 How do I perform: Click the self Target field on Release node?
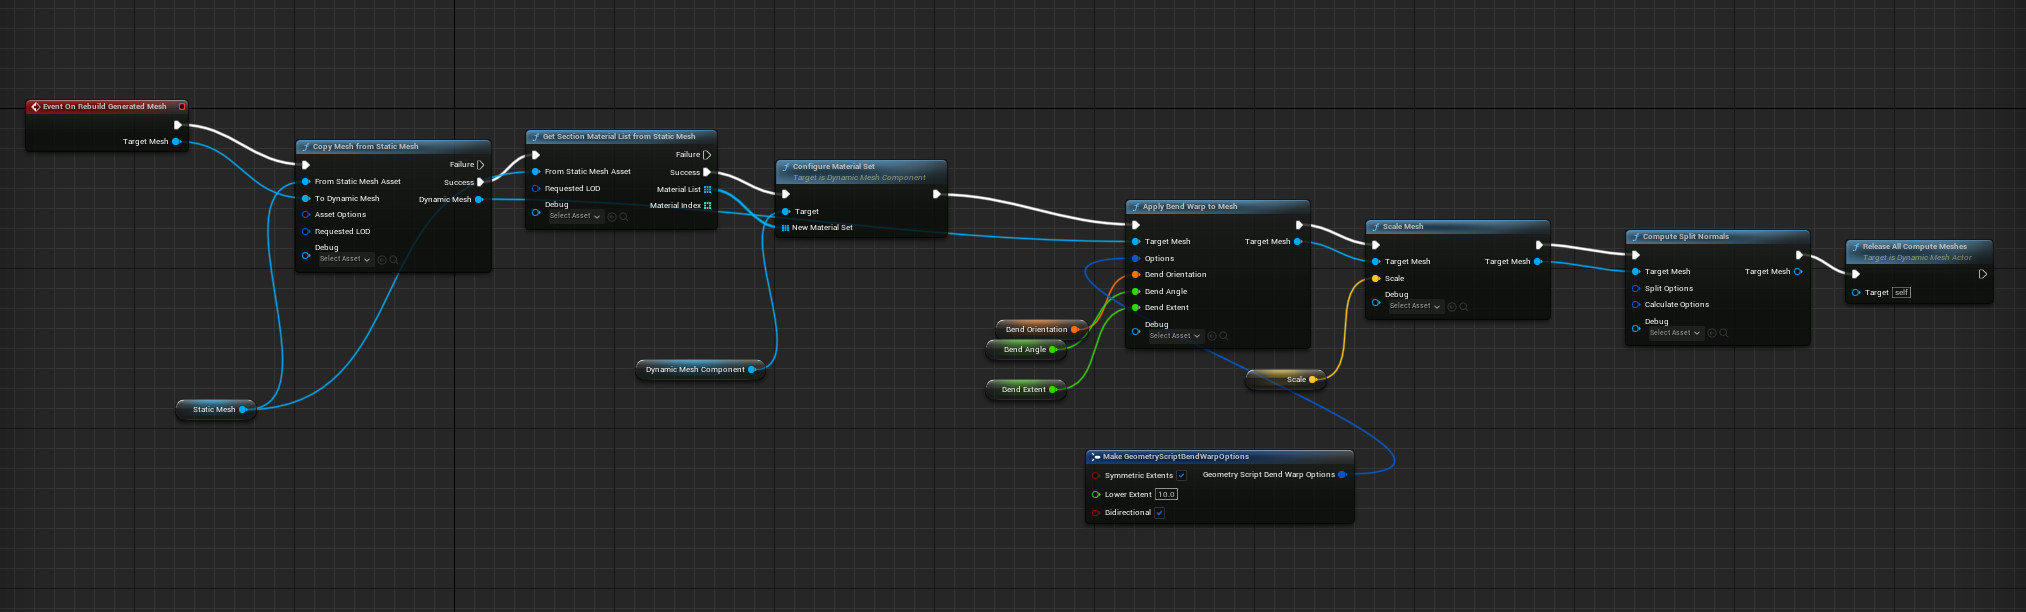click(x=1901, y=292)
